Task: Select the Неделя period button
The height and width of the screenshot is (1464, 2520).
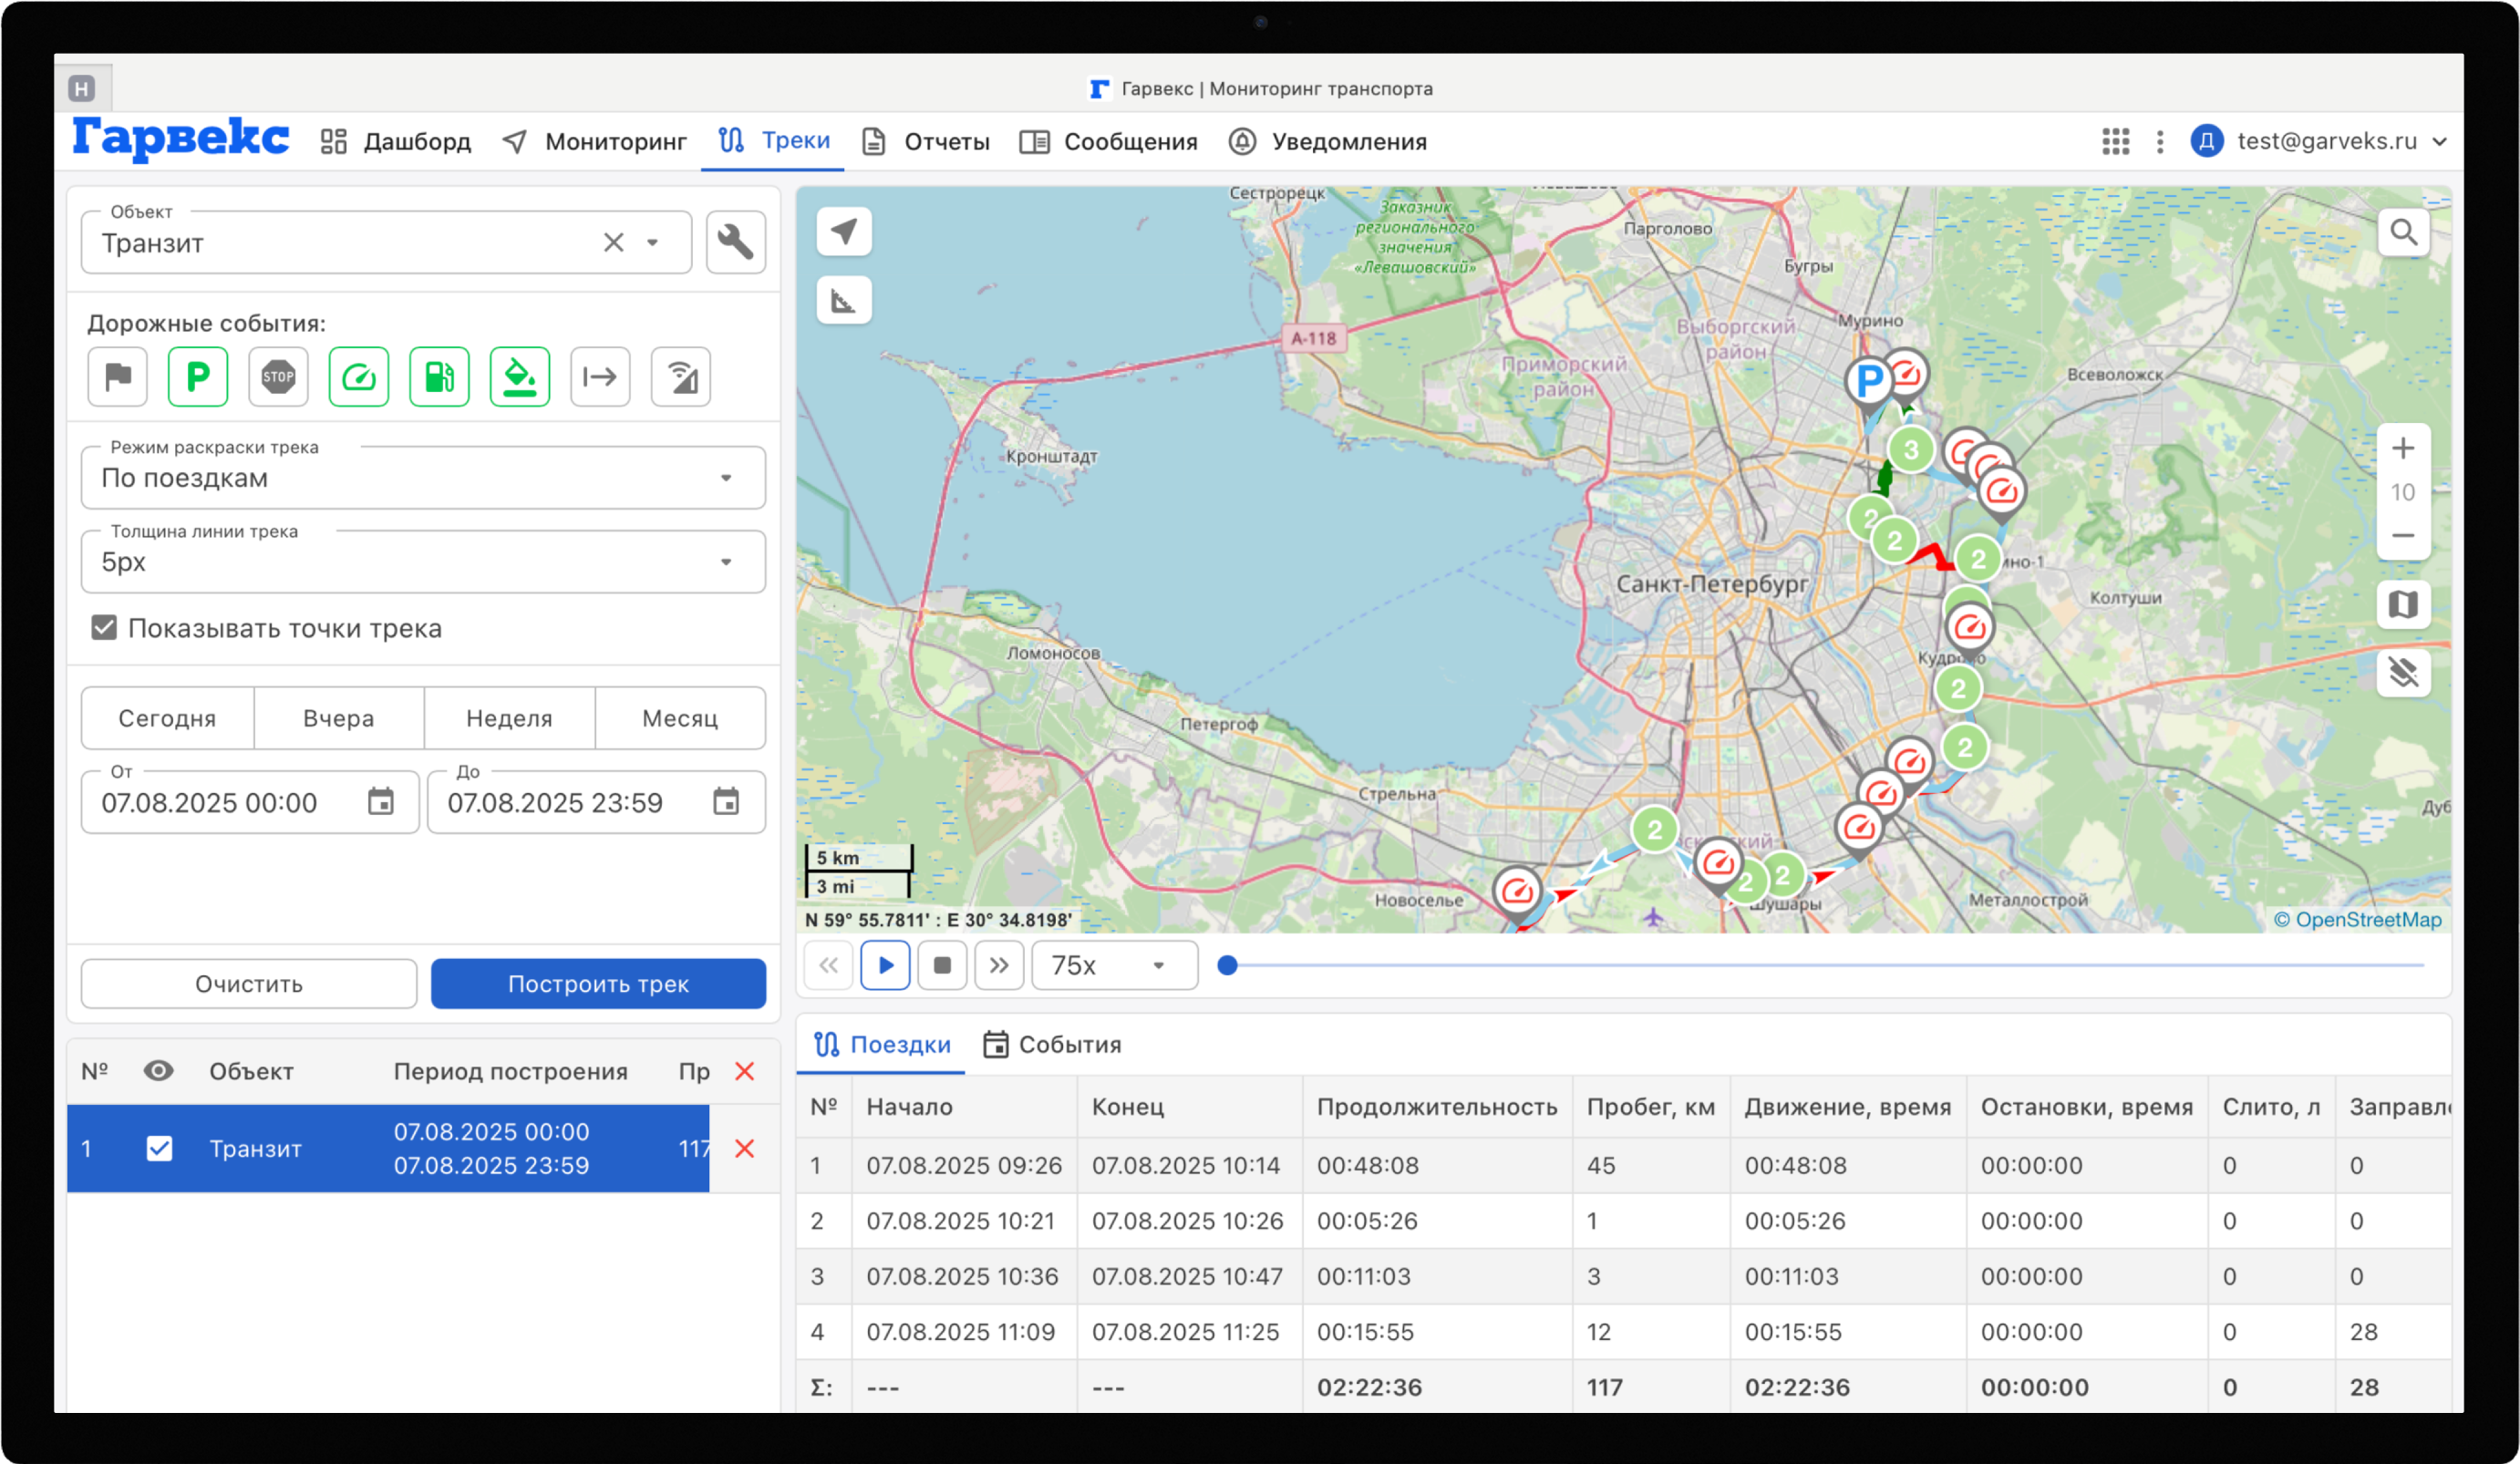Action: [509, 718]
